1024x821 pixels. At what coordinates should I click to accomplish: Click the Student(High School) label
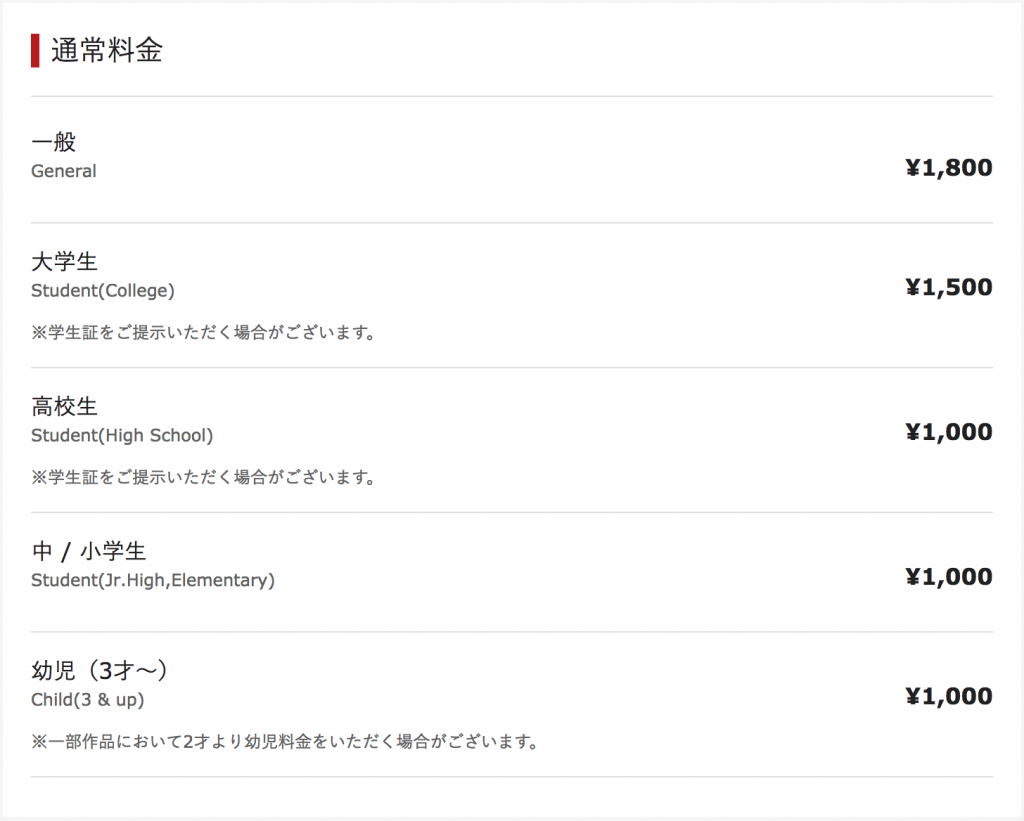(122, 436)
